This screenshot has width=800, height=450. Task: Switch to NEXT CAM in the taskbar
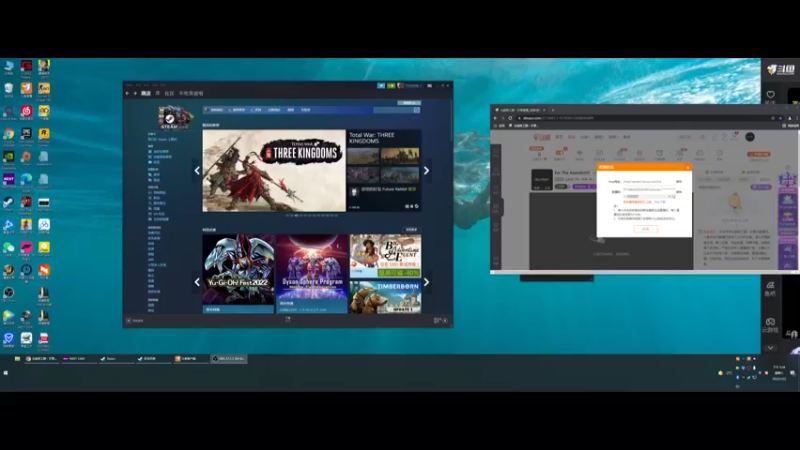79,359
